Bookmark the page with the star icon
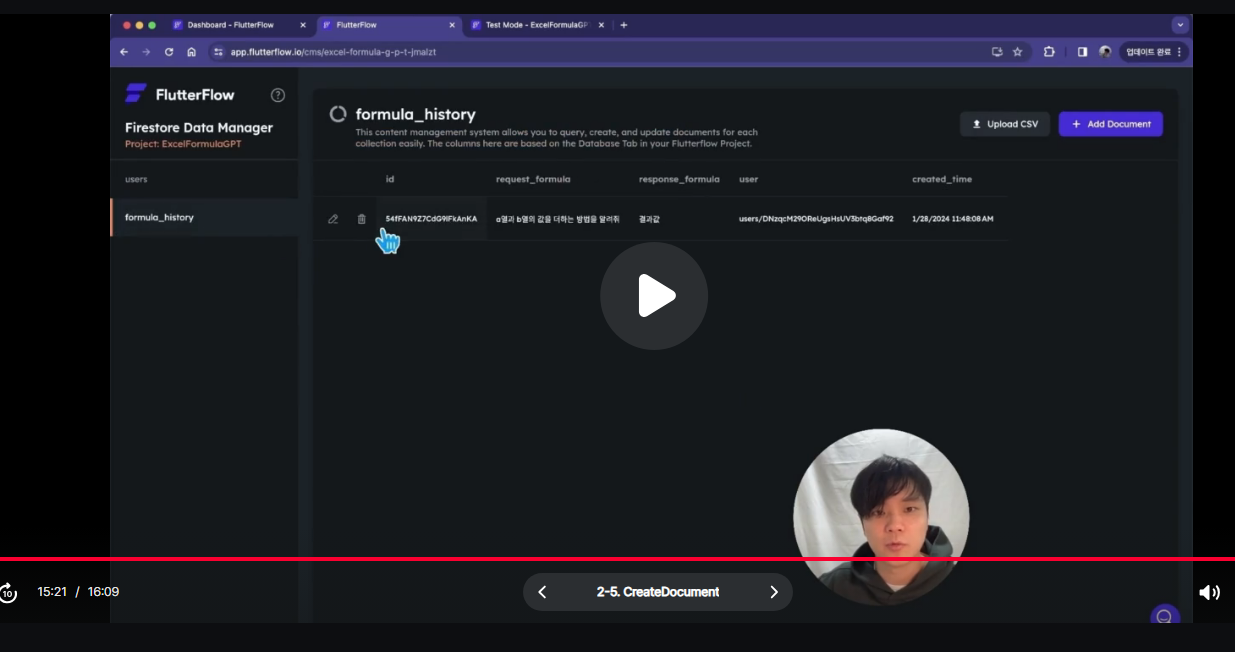This screenshot has height=652, width=1235. pos(1017,52)
